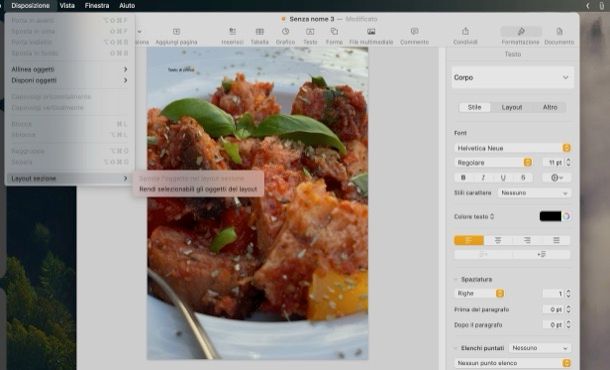Click the Aggiungi pagina toolbar icon
Screen dimensions: 610x370
tap(176, 32)
